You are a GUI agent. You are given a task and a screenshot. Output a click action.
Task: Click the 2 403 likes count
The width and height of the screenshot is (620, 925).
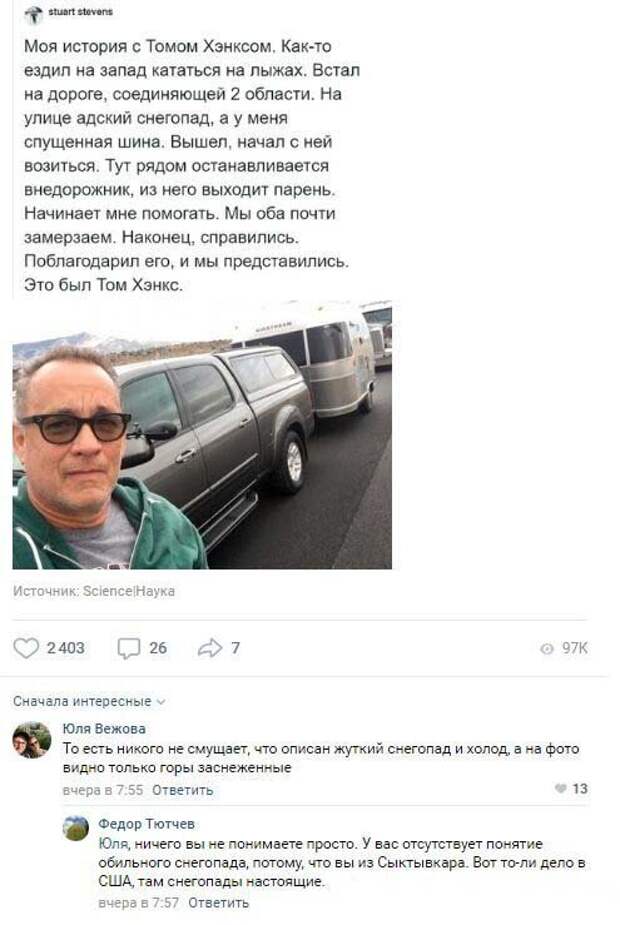[65, 648]
